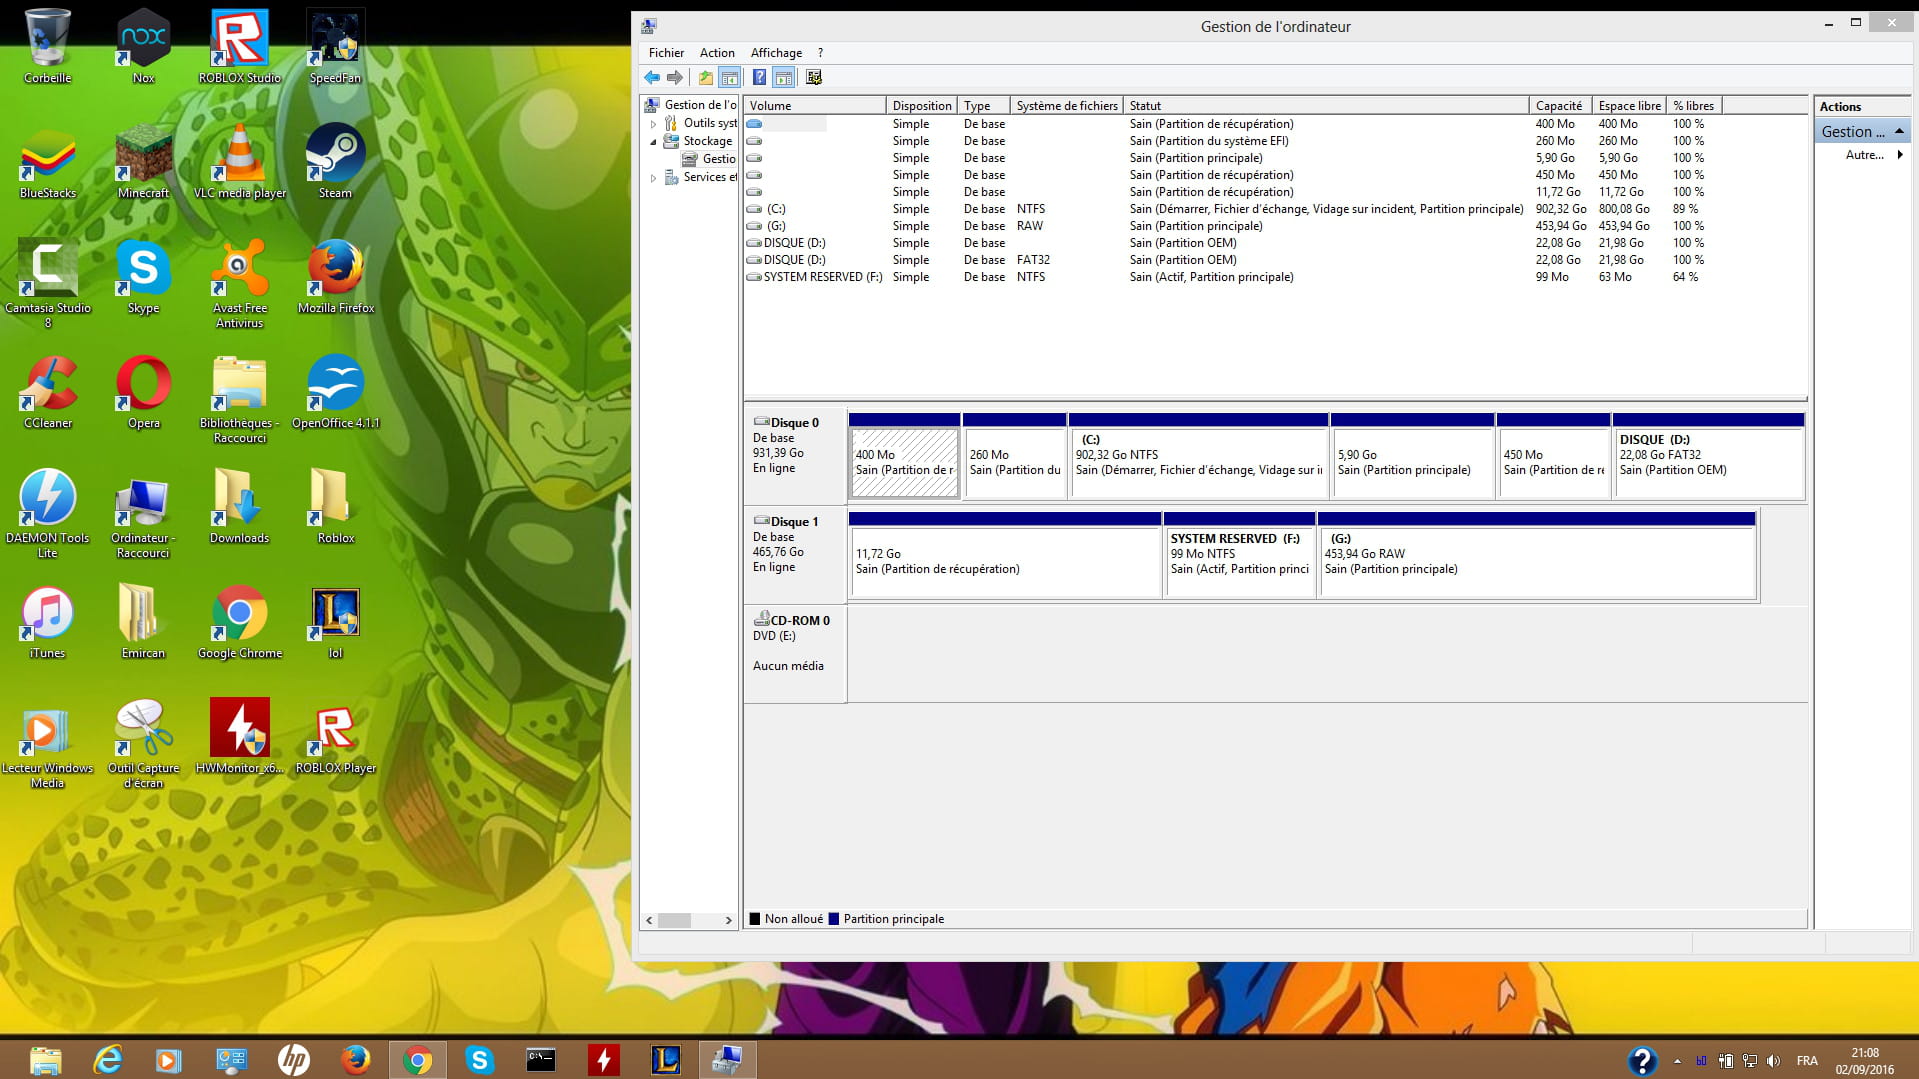The width and height of the screenshot is (1919, 1079).
Task: Open Google Chrome from the taskbar
Action: point(417,1059)
